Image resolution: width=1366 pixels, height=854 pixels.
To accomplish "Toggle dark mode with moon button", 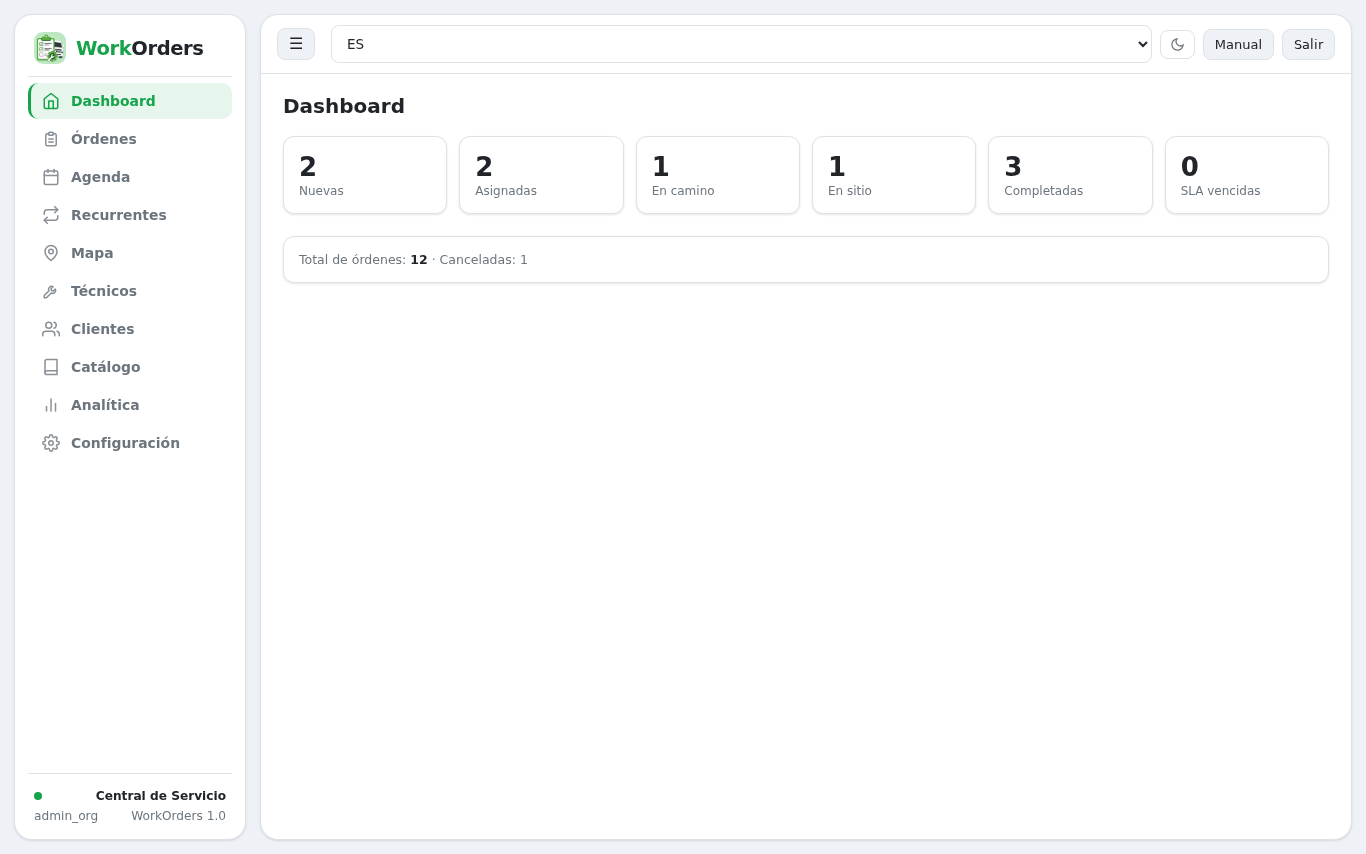I will point(1177,44).
